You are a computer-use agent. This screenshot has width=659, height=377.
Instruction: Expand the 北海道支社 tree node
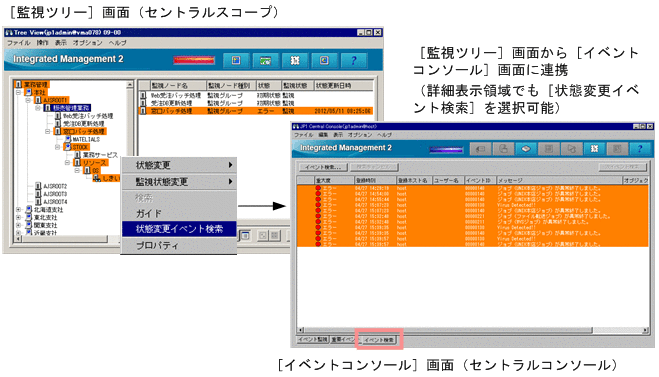tap(18, 209)
